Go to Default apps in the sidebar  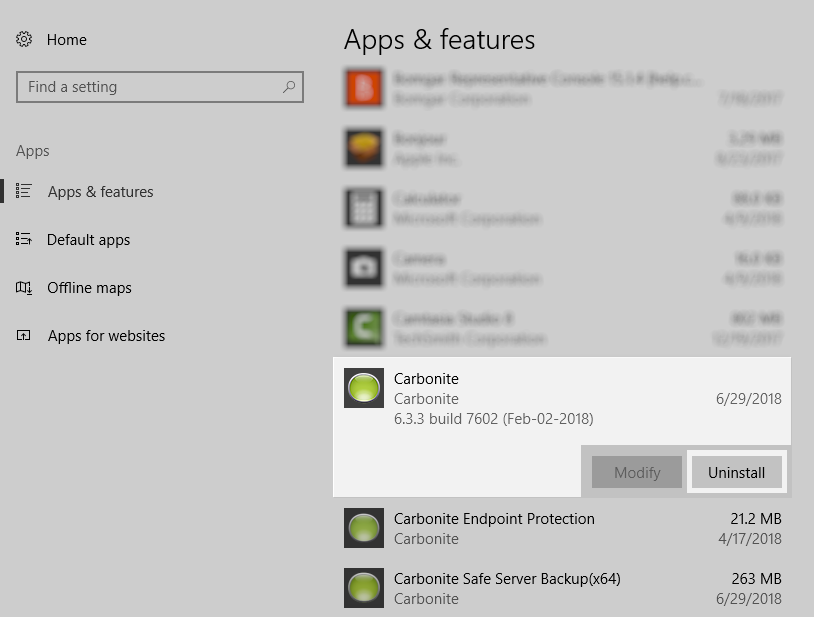point(88,240)
